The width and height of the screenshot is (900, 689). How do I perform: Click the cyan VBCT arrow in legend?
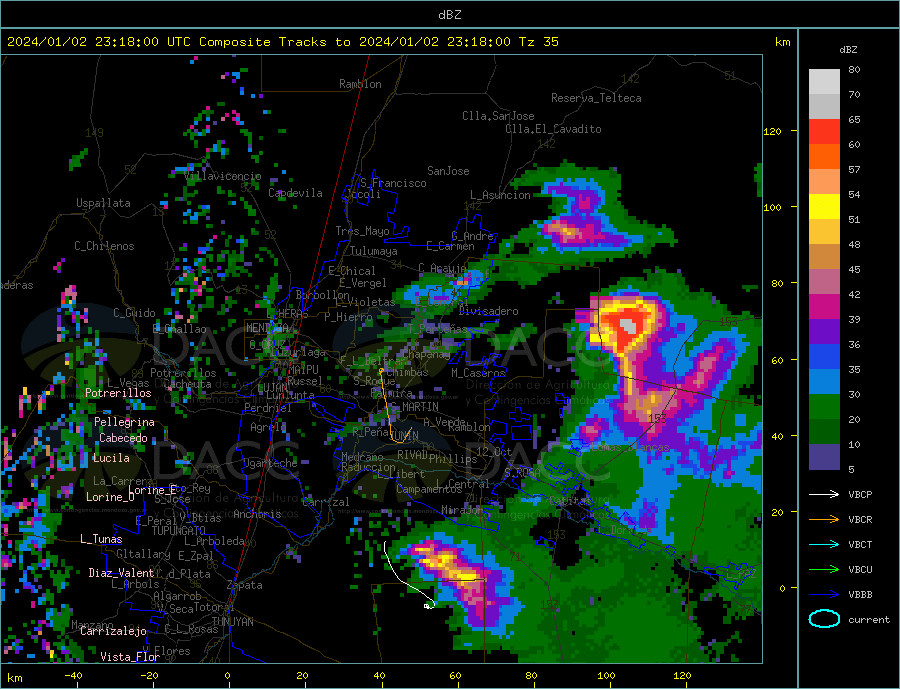point(824,544)
